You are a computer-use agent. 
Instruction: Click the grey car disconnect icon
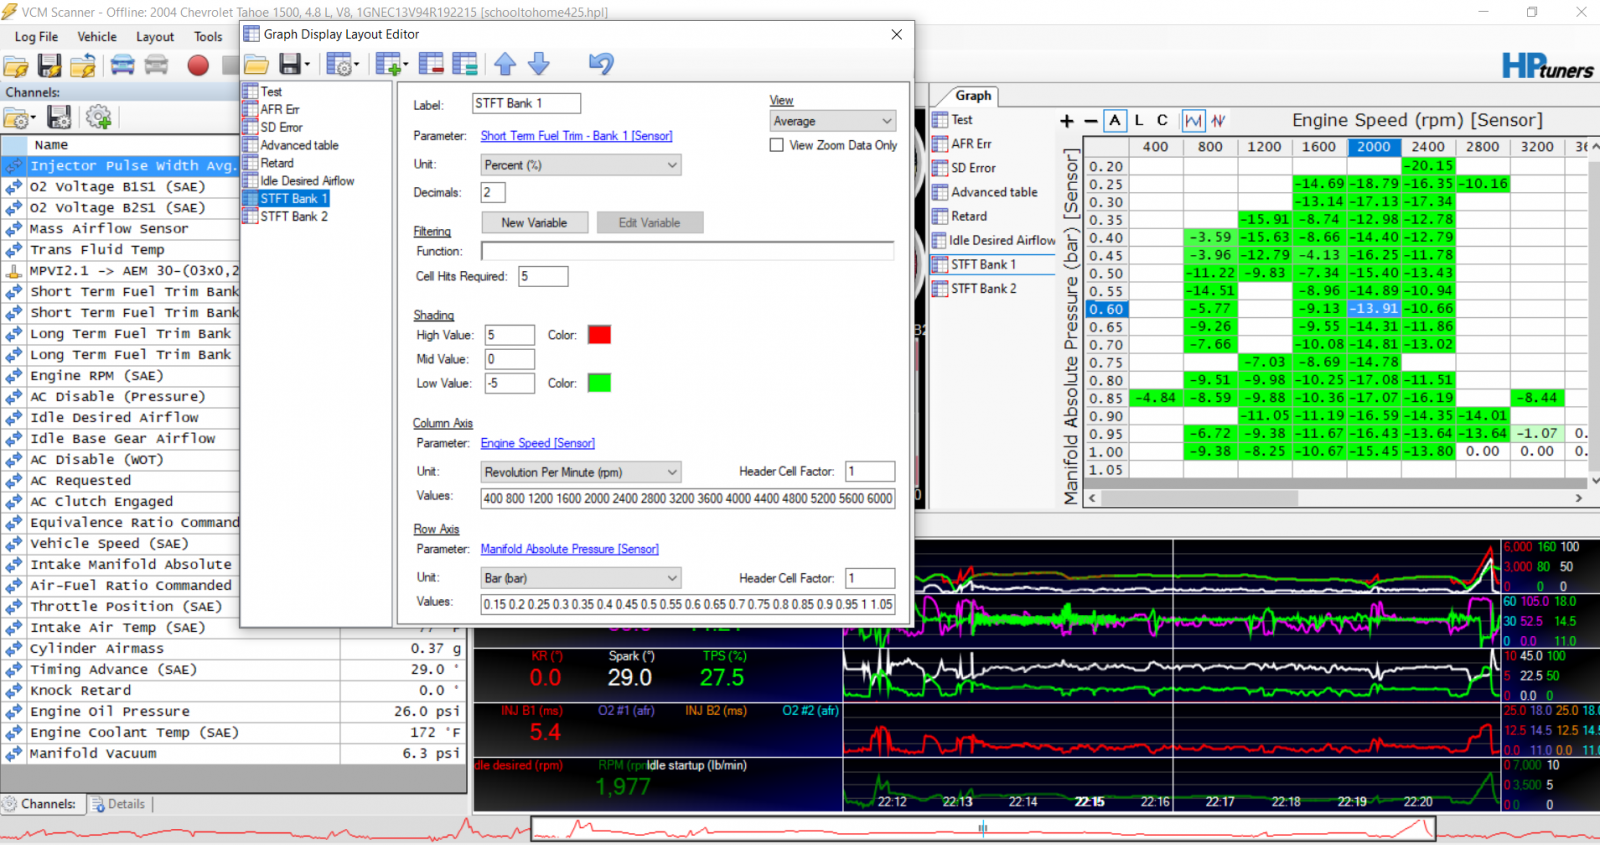156,66
